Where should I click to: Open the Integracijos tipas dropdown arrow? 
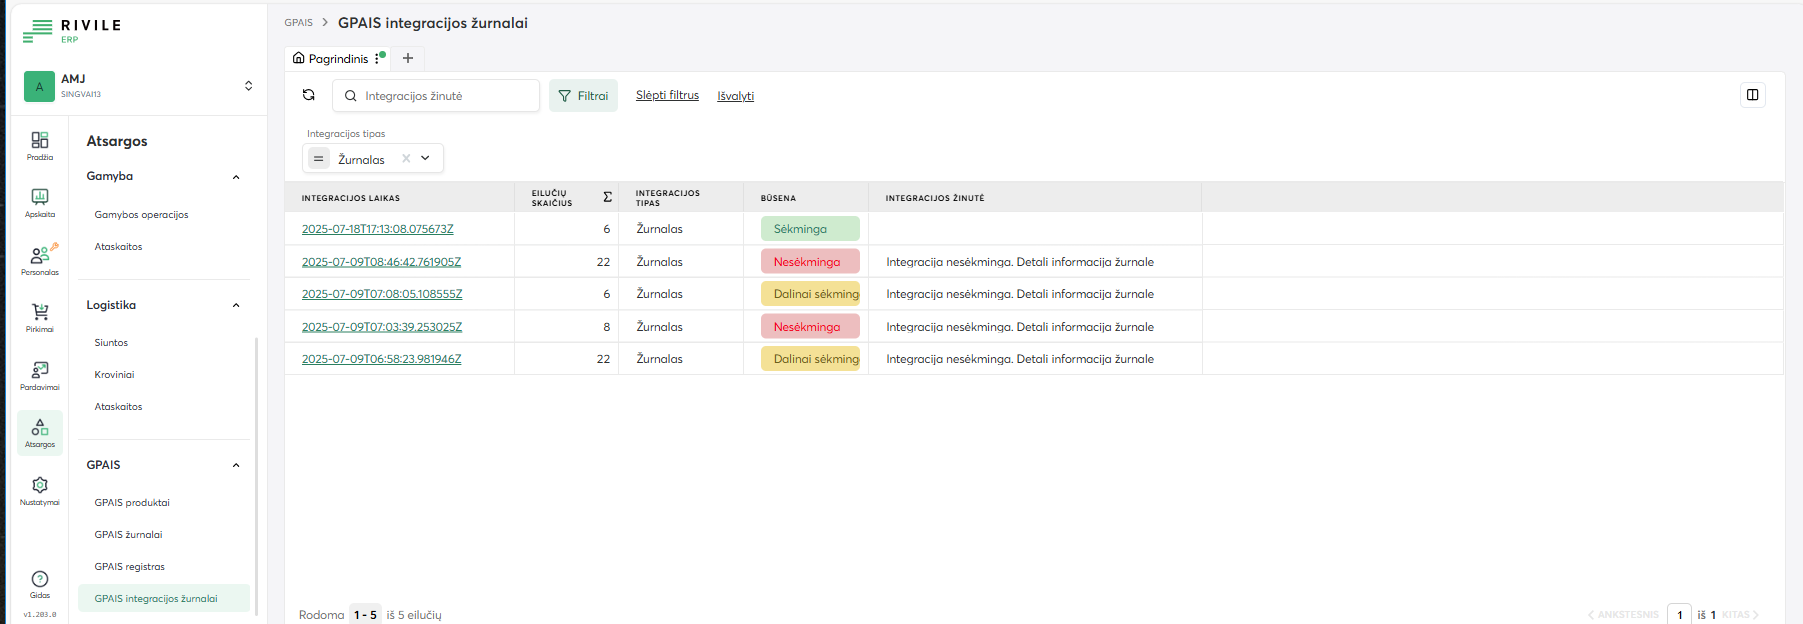[x=426, y=159]
